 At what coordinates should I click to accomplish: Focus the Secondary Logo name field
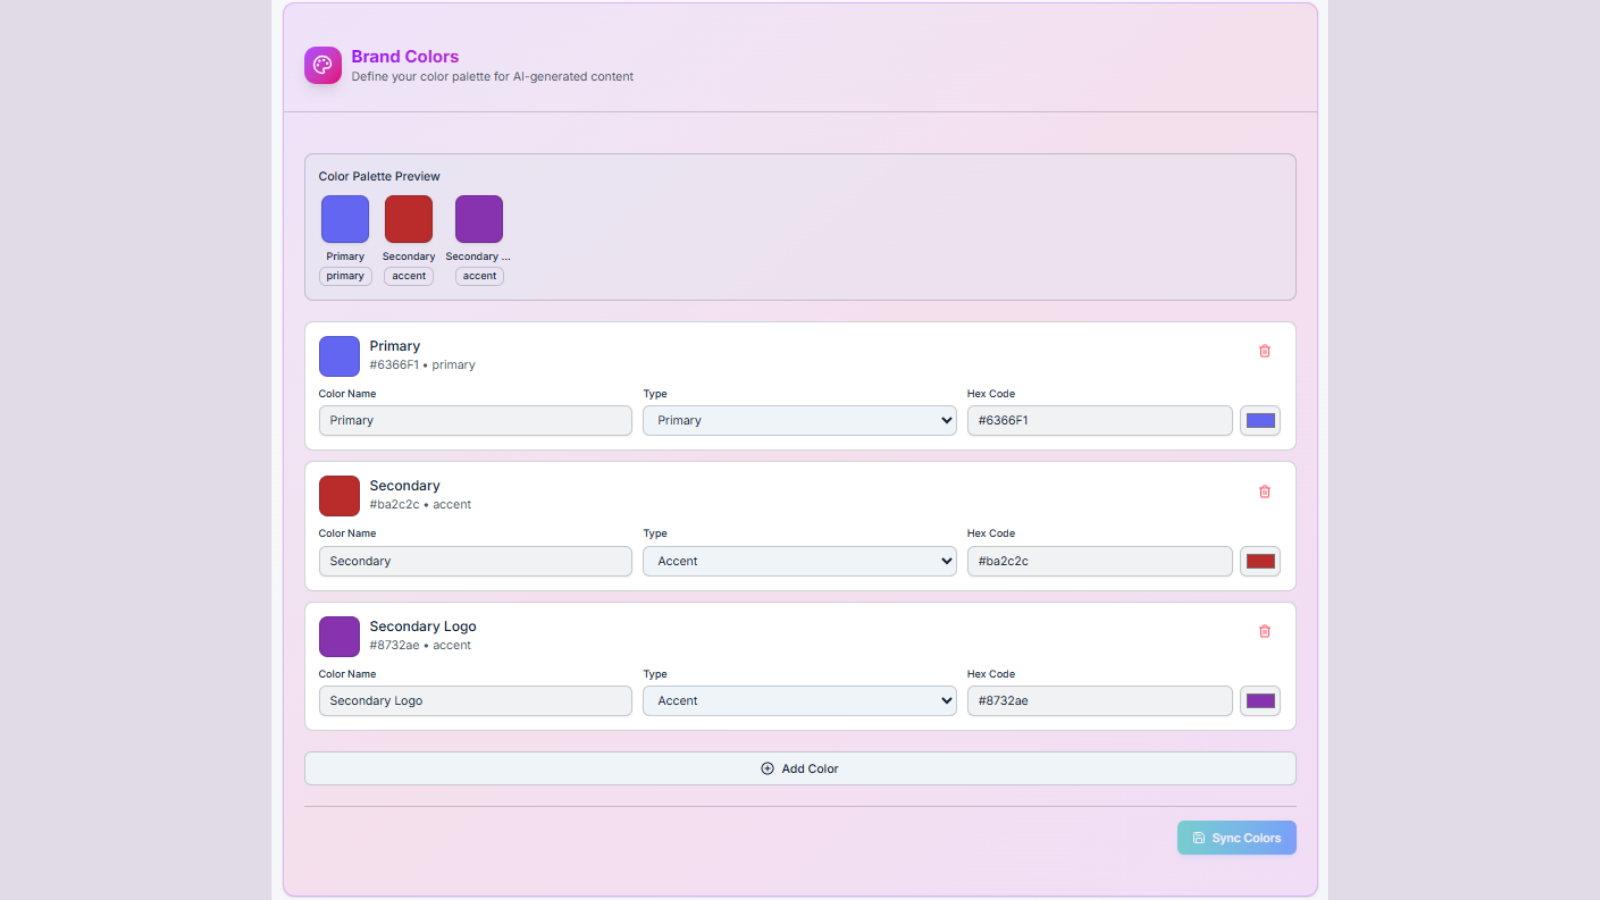[475, 701]
